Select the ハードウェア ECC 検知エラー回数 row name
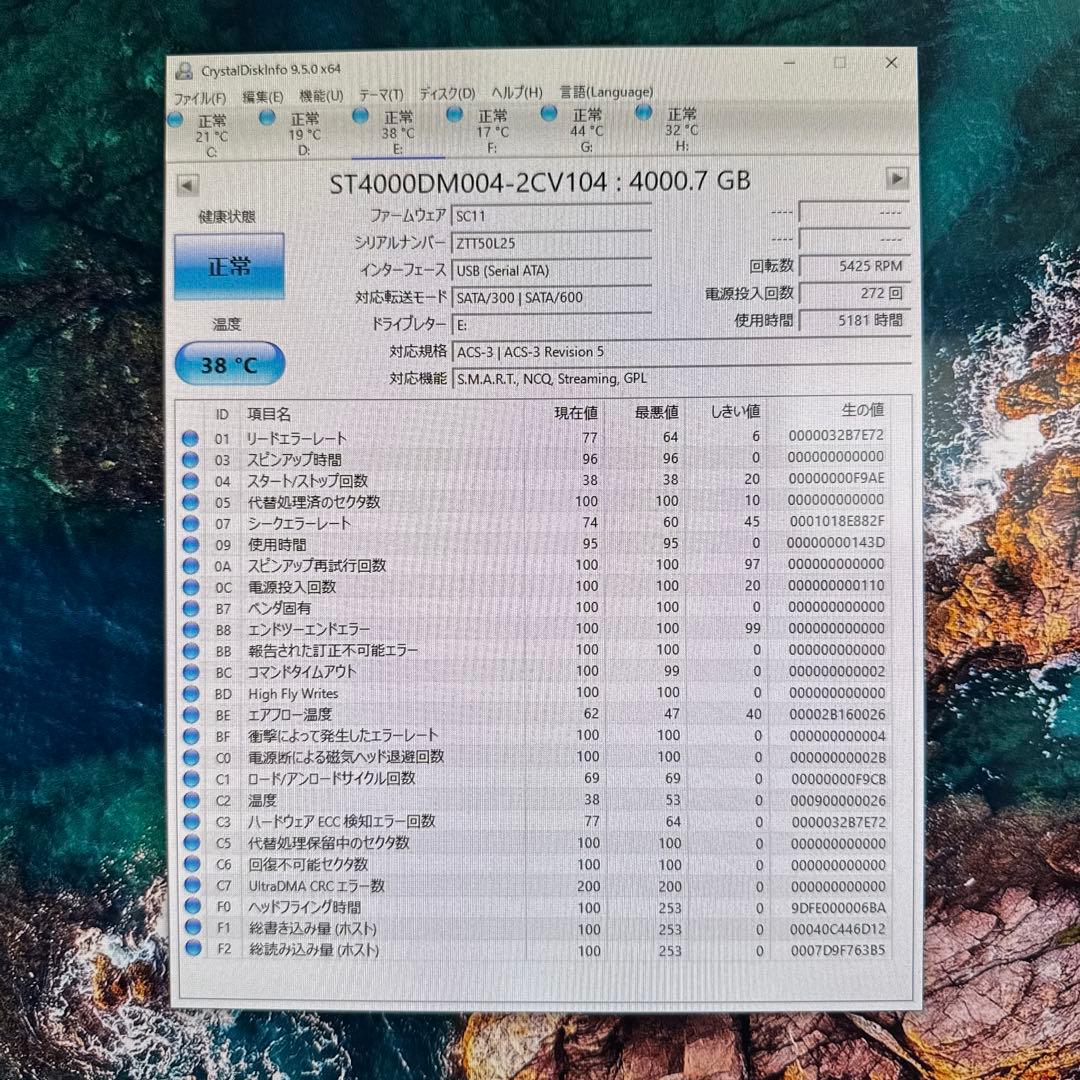Image resolution: width=1080 pixels, height=1080 pixels. tap(342, 822)
